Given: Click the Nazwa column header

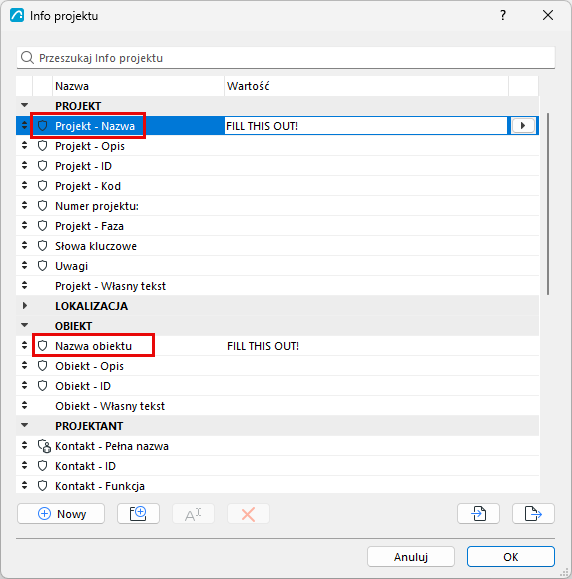Looking at the screenshot, I should pyautogui.click(x=138, y=86).
